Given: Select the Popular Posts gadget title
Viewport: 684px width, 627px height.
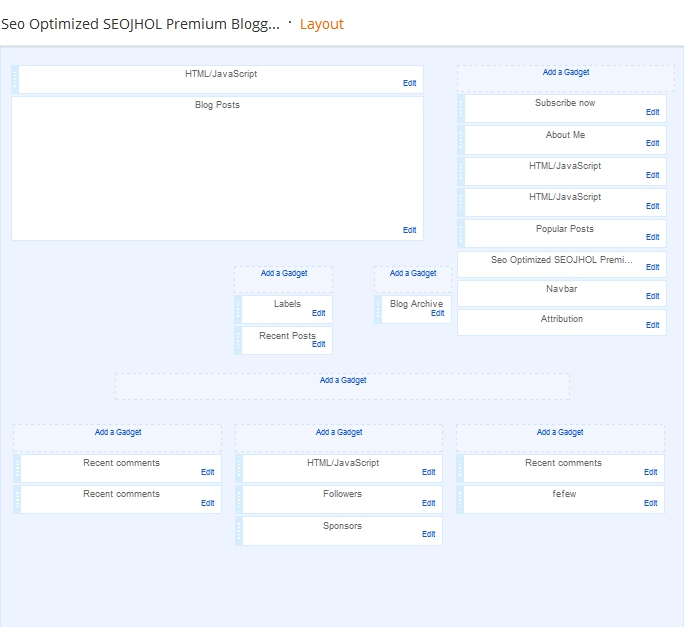Looking at the screenshot, I should (x=564, y=229).
